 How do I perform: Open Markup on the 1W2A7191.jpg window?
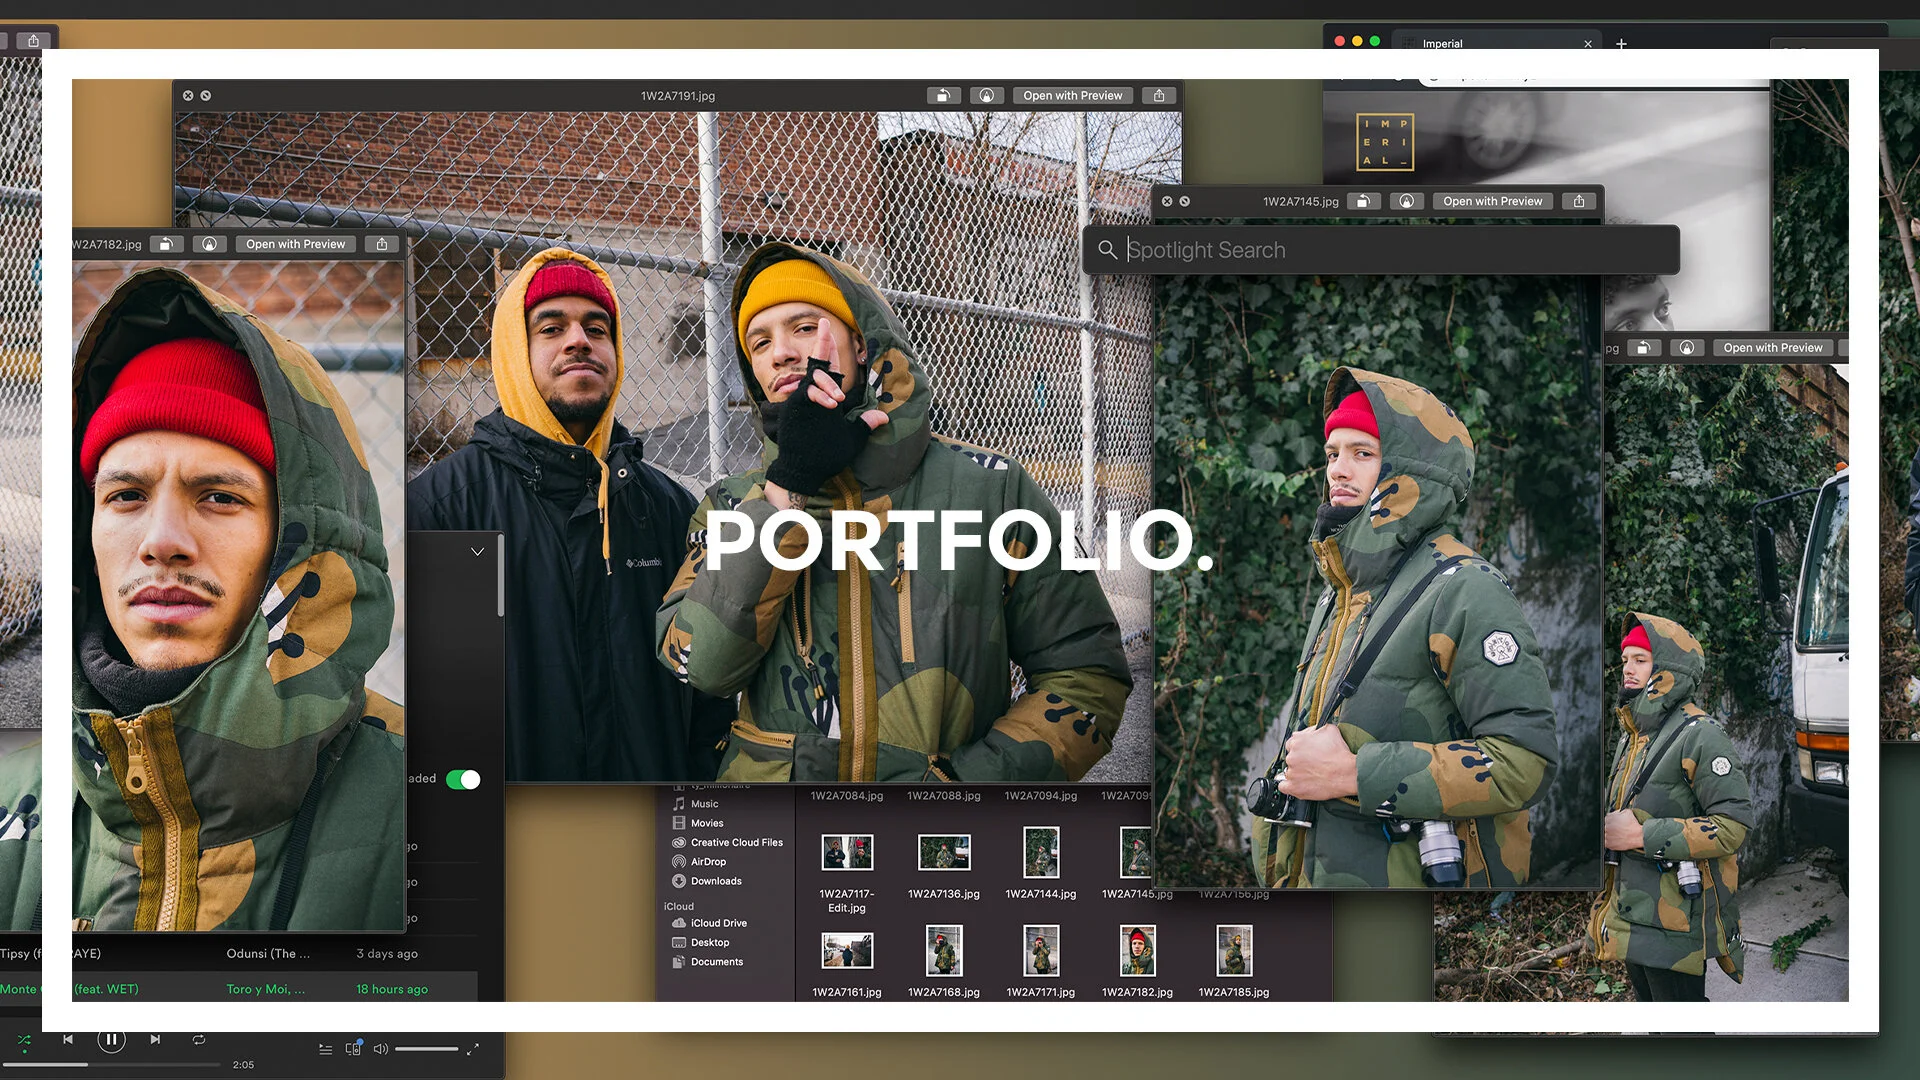pyautogui.click(x=986, y=96)
